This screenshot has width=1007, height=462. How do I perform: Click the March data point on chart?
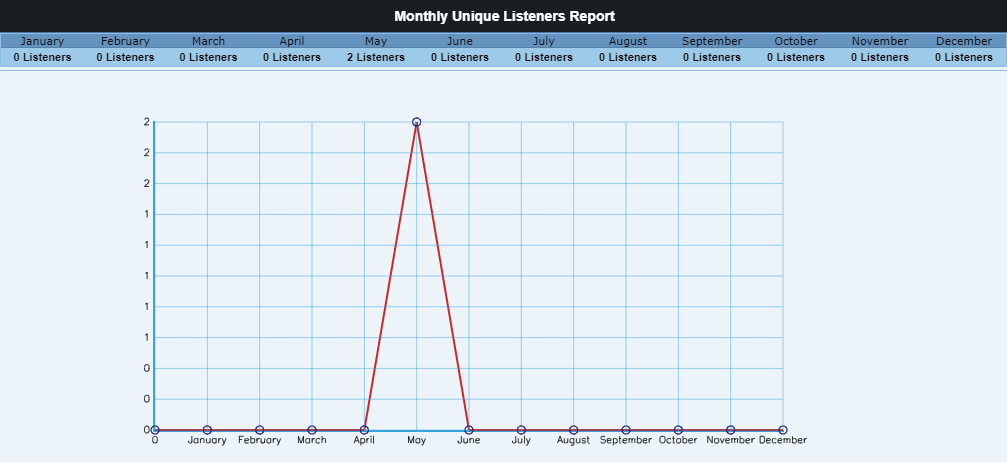coord(311,430)
